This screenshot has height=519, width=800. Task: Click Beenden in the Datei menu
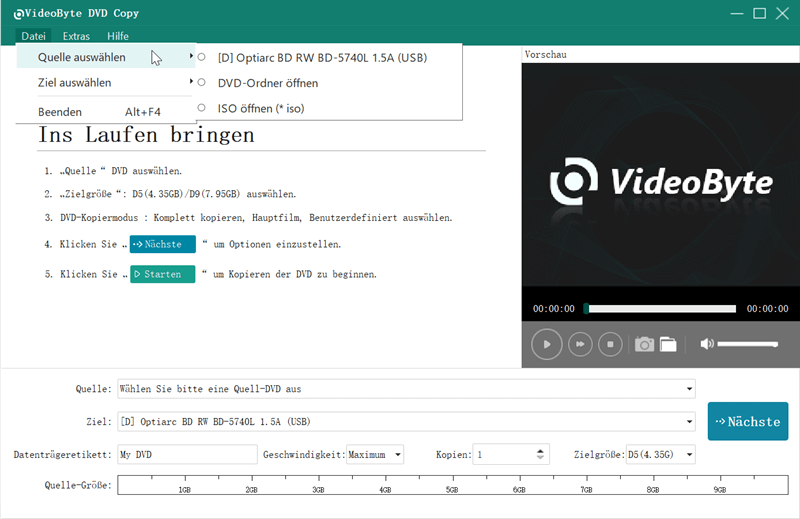tap(60, 112)
